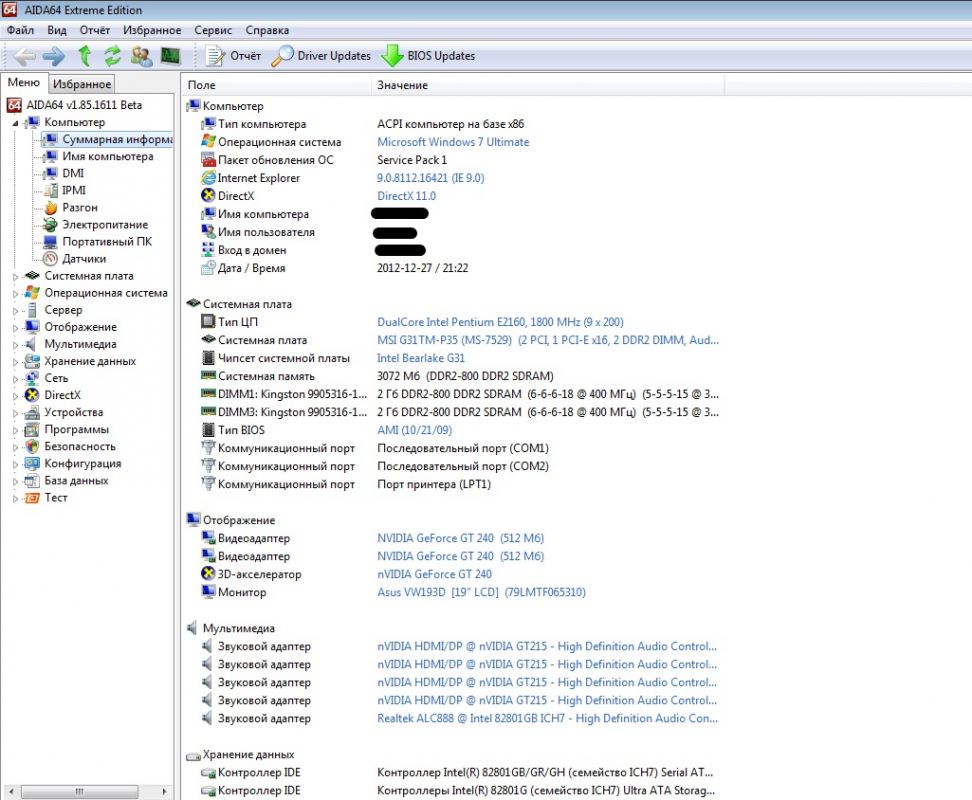Screen dimensions: 972x800
Task: Click the База данных tree icon
Action: (x=32, y=481)
